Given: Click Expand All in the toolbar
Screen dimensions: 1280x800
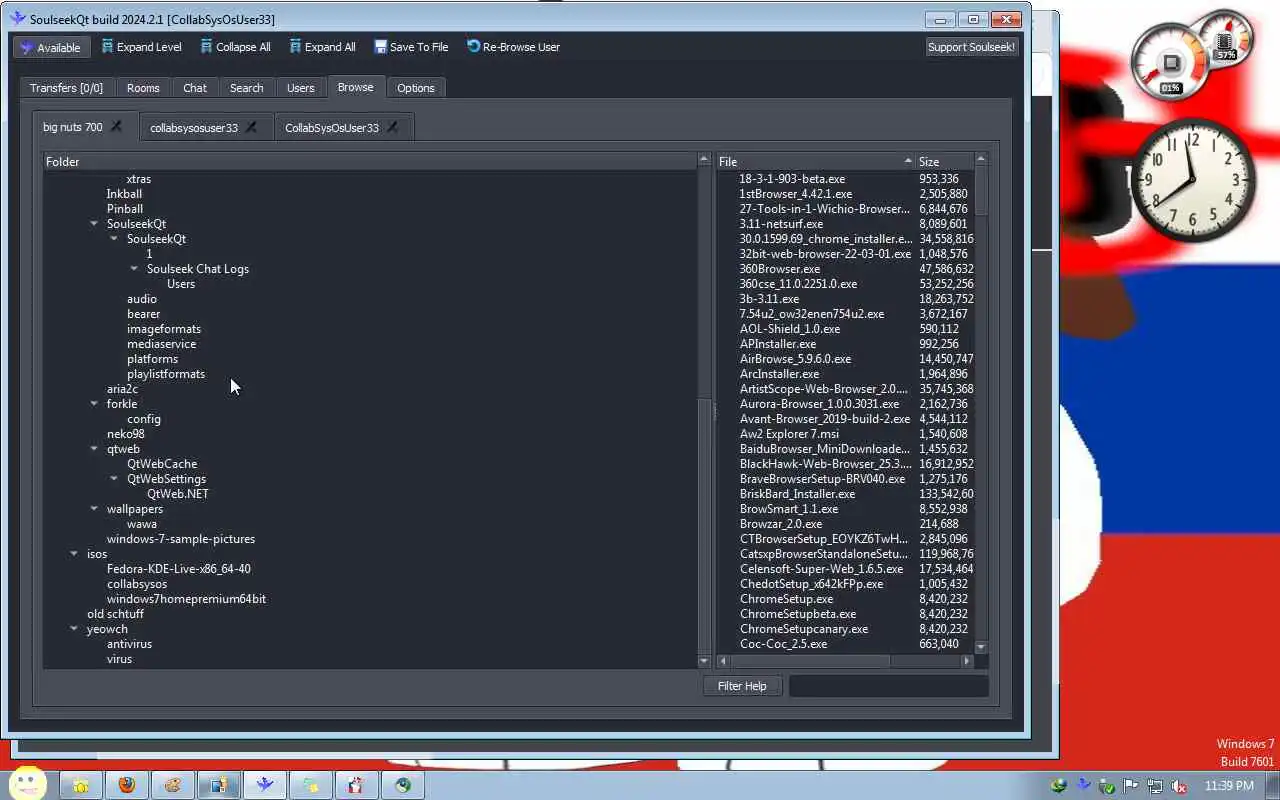Looking at the screenshot, I should click(322, 47).
